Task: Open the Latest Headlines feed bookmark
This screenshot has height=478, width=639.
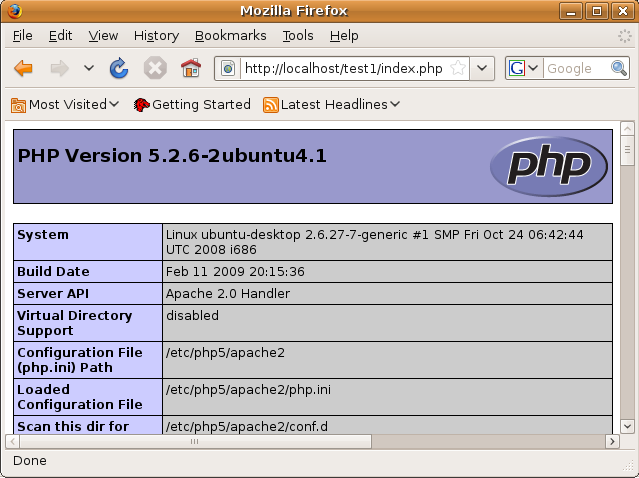Action: coord(331,105)
